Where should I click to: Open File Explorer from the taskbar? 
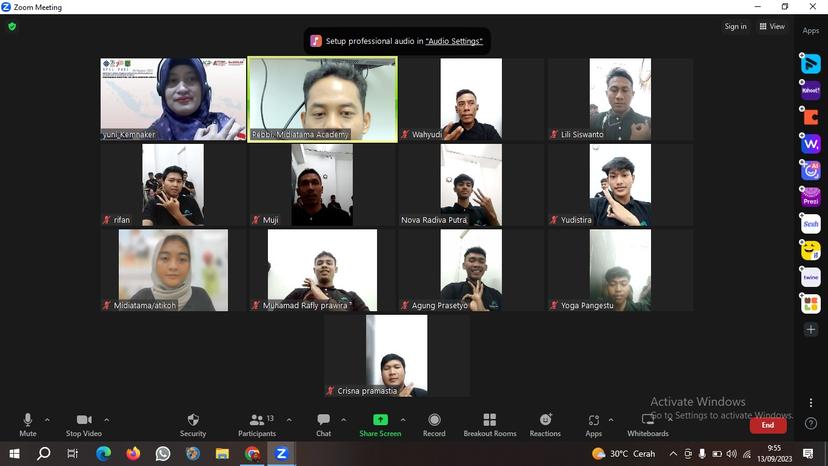click(x=222, y=454)
